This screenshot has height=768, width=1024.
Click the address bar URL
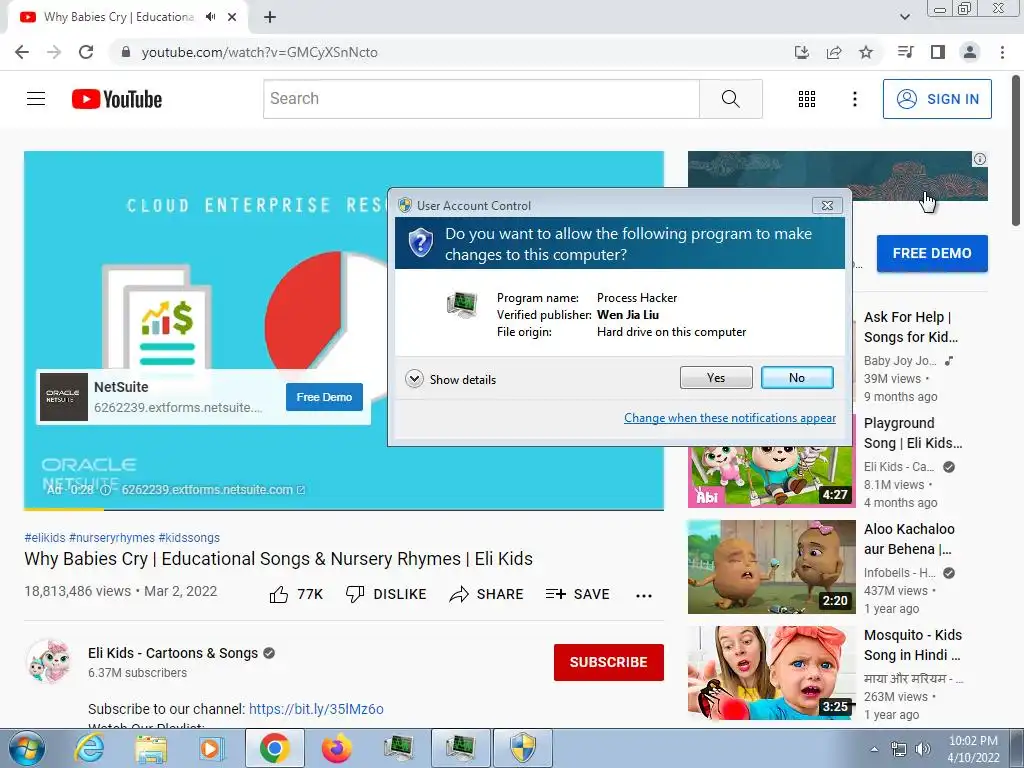(259, 52)
